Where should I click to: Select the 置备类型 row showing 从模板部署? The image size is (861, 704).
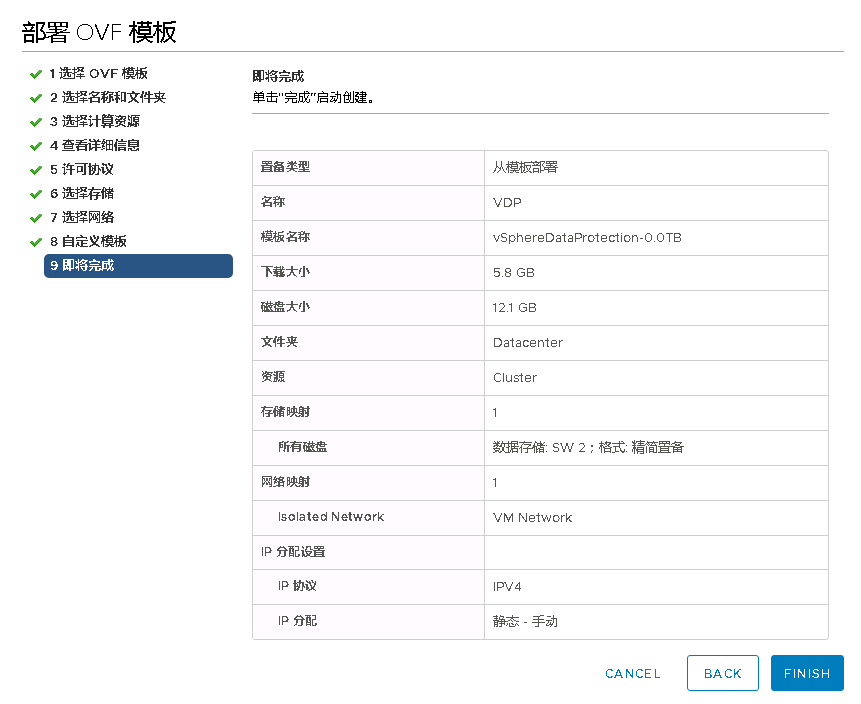click(x=540, y=167)
